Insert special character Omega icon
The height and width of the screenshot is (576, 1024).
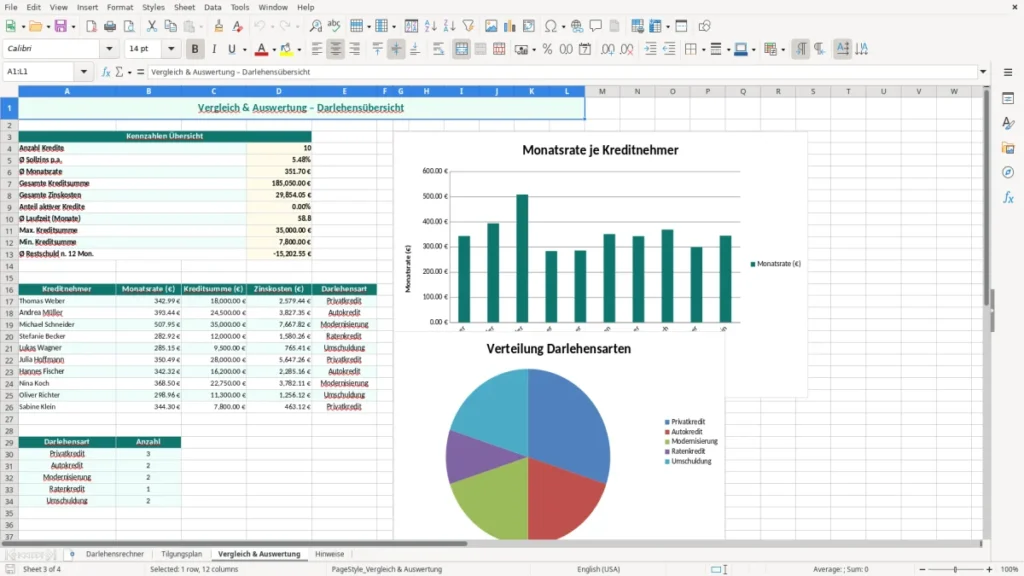point(551,26)
